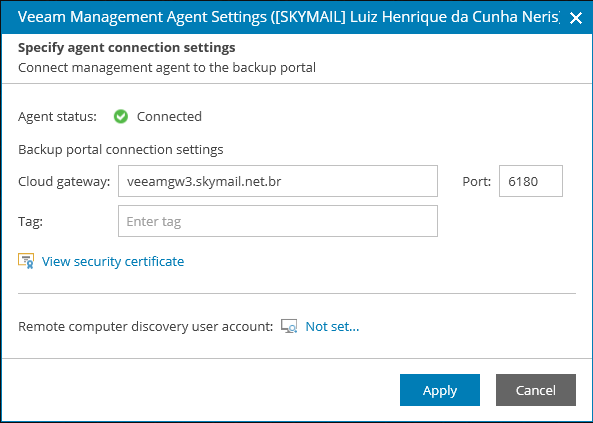The width and height of the screenshot is (593, 423).
Task: Click the Backup portal connection settings heading
Action: point(121,149)
